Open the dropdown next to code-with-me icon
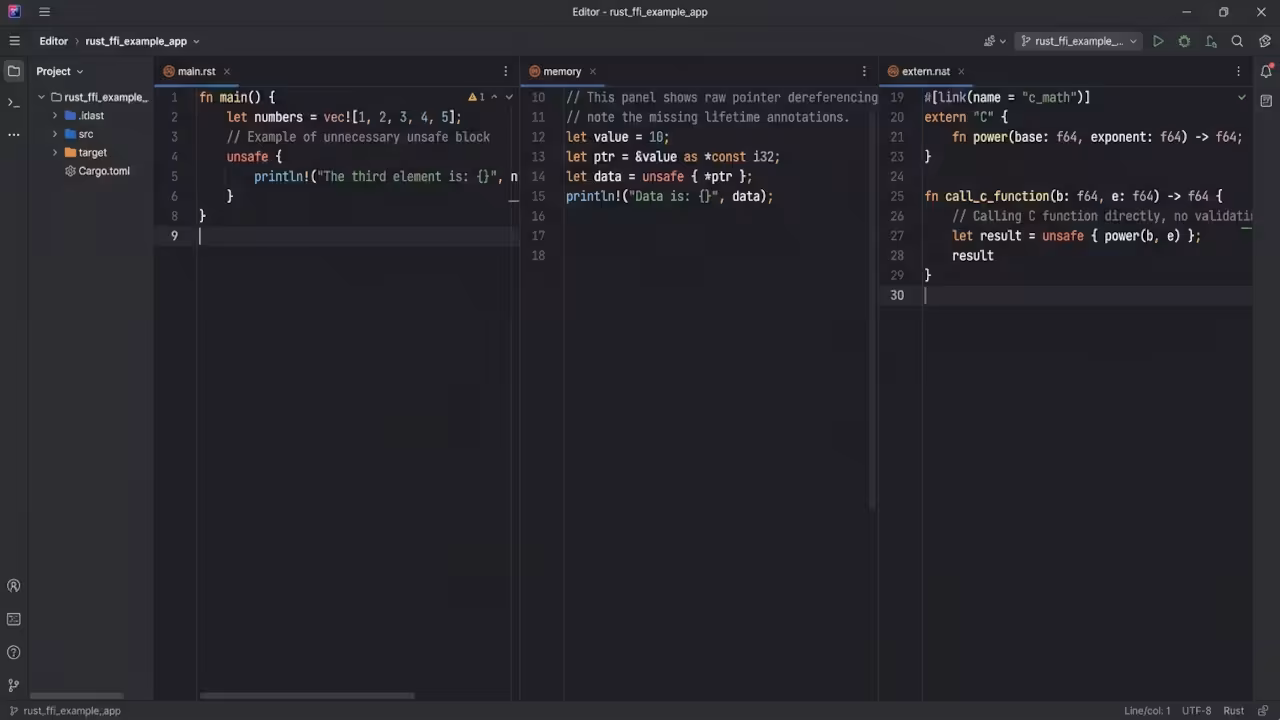 coord(1003,42)
